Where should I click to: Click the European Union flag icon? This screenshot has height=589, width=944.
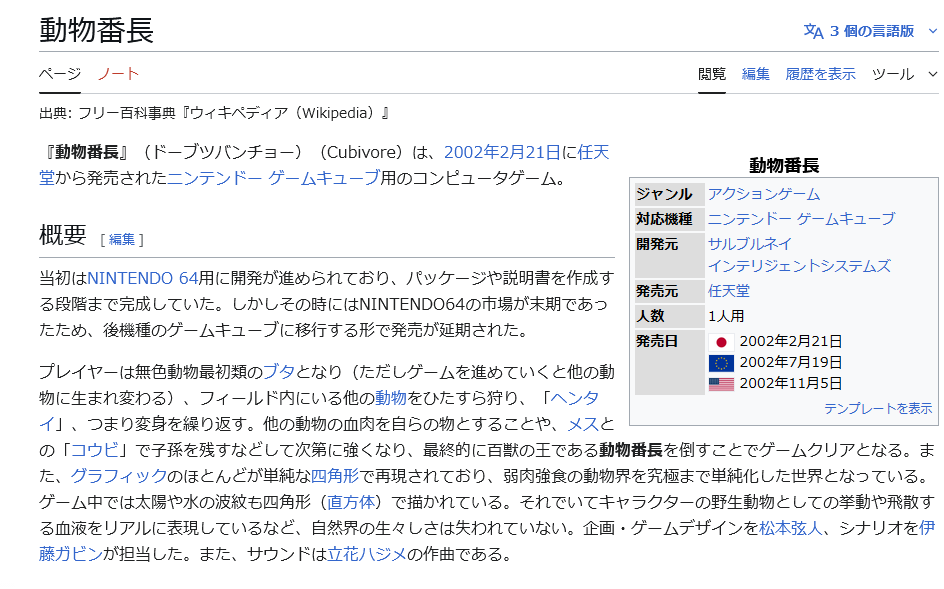pyautogui.click(x=720, y=363)
